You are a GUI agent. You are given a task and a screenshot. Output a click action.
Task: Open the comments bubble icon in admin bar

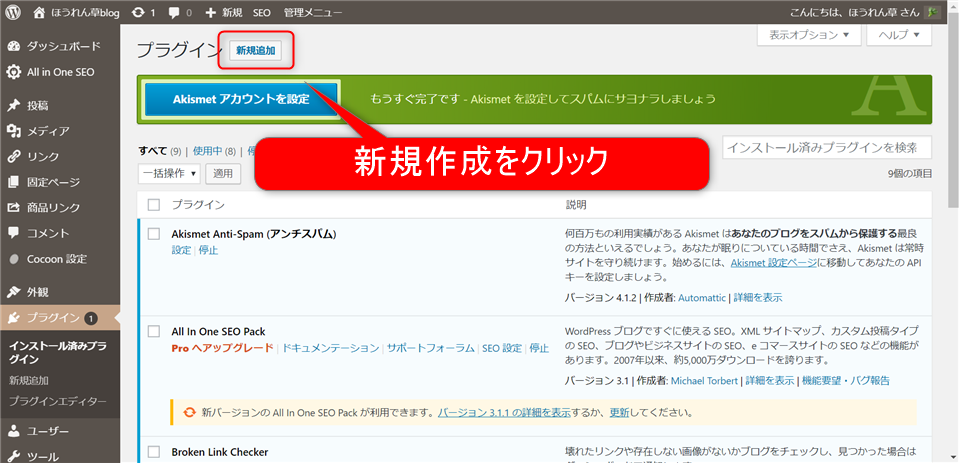tap(174, 12)
